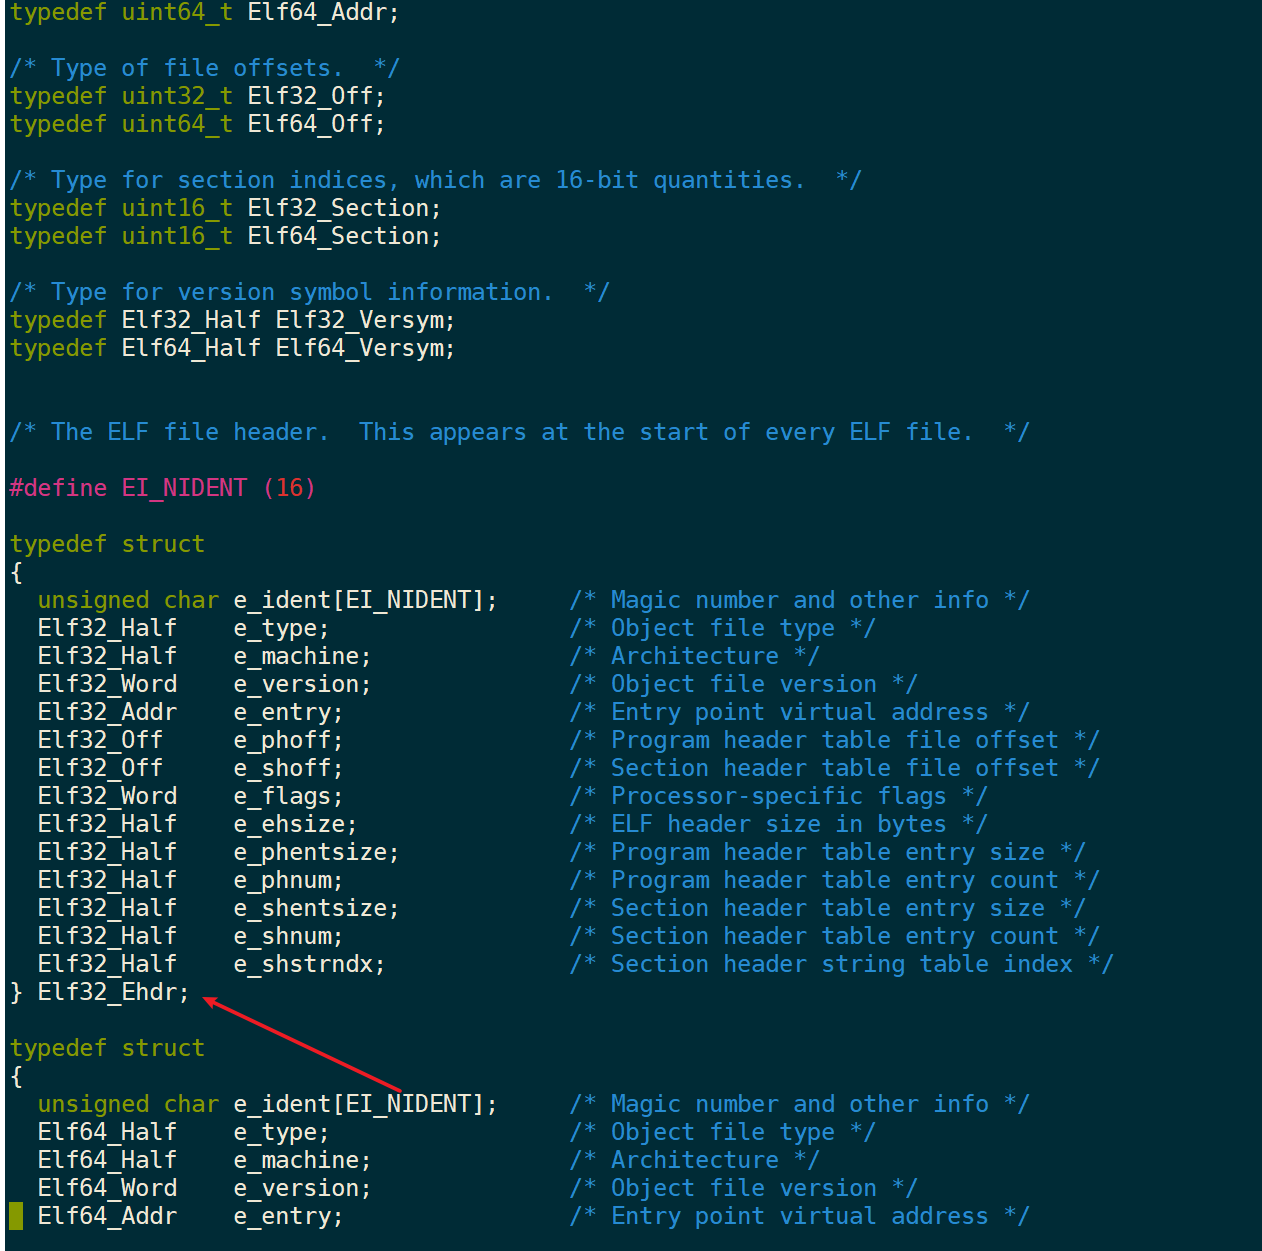Viewport: 1262px width, 1251px height.
Task: Click the first e_shoff field name
Action: coord(286,768)
